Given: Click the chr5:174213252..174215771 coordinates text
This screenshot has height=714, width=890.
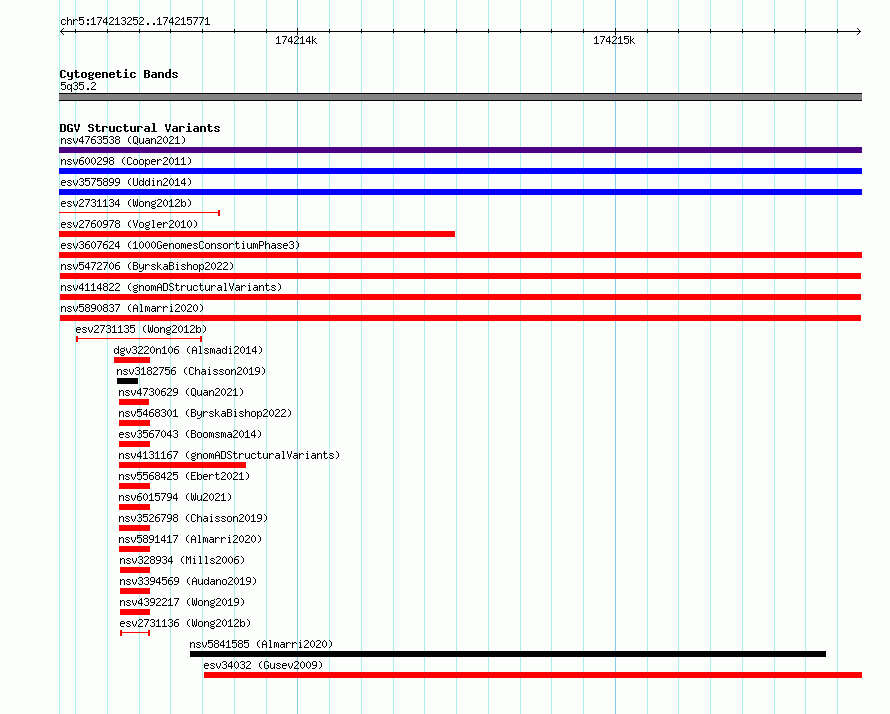Looking at the screenshot, I should pos(135,22).
